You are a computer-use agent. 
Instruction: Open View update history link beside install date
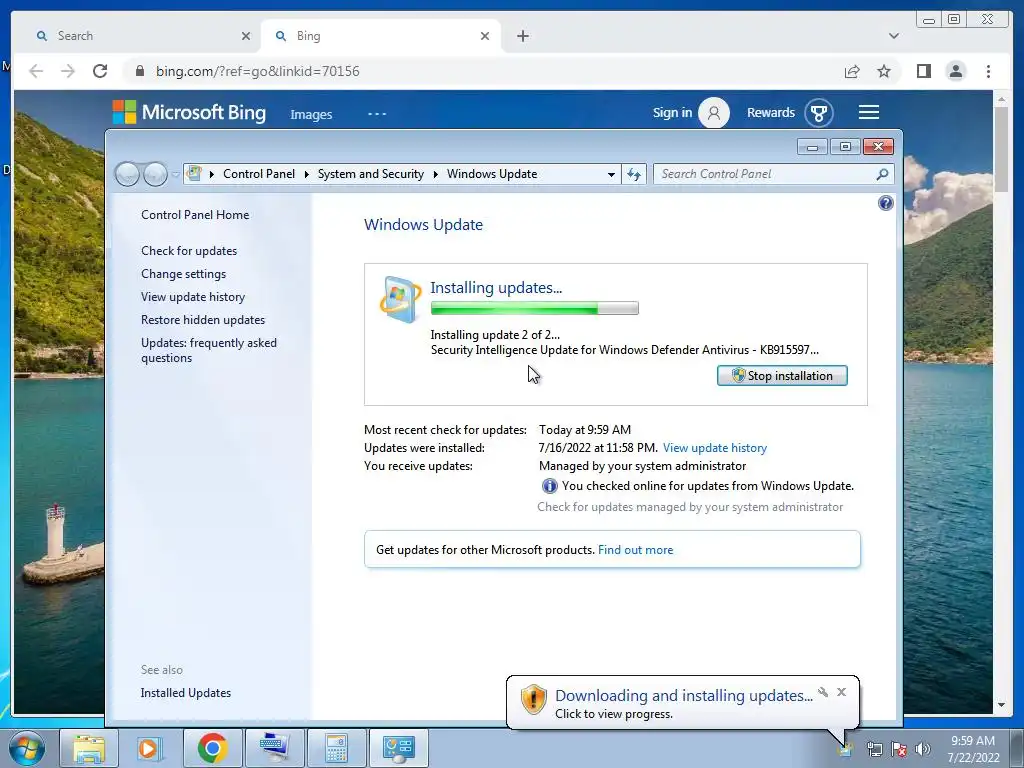point(714,448)
